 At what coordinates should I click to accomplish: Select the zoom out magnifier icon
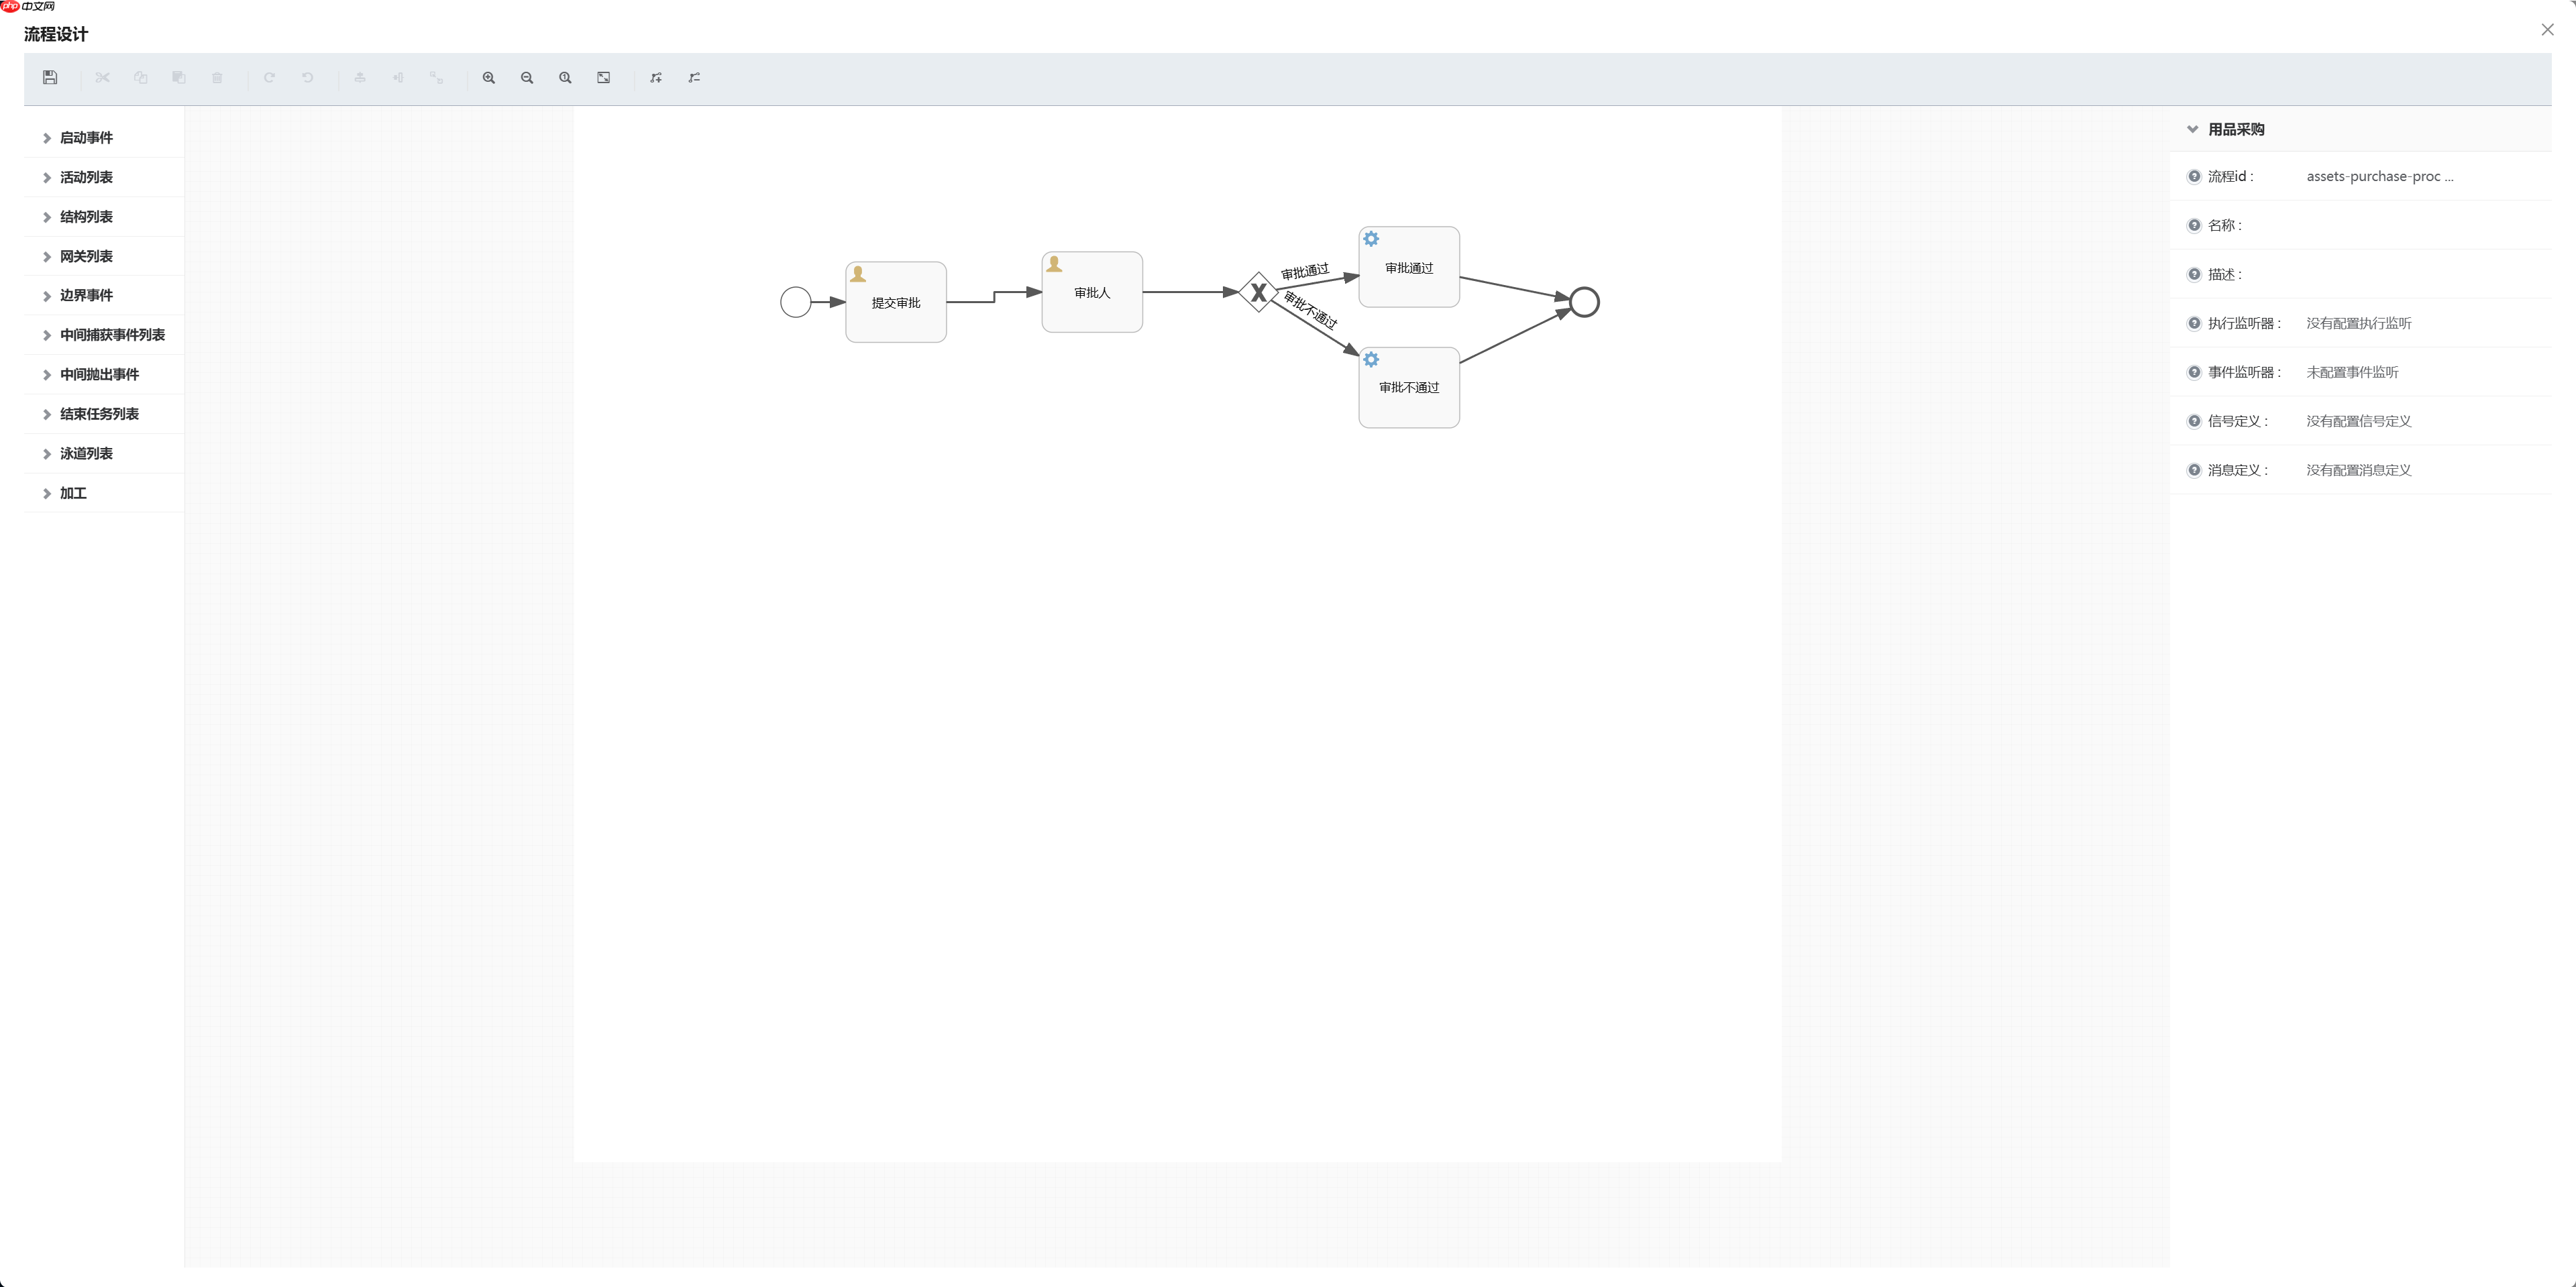click(526, 77)
